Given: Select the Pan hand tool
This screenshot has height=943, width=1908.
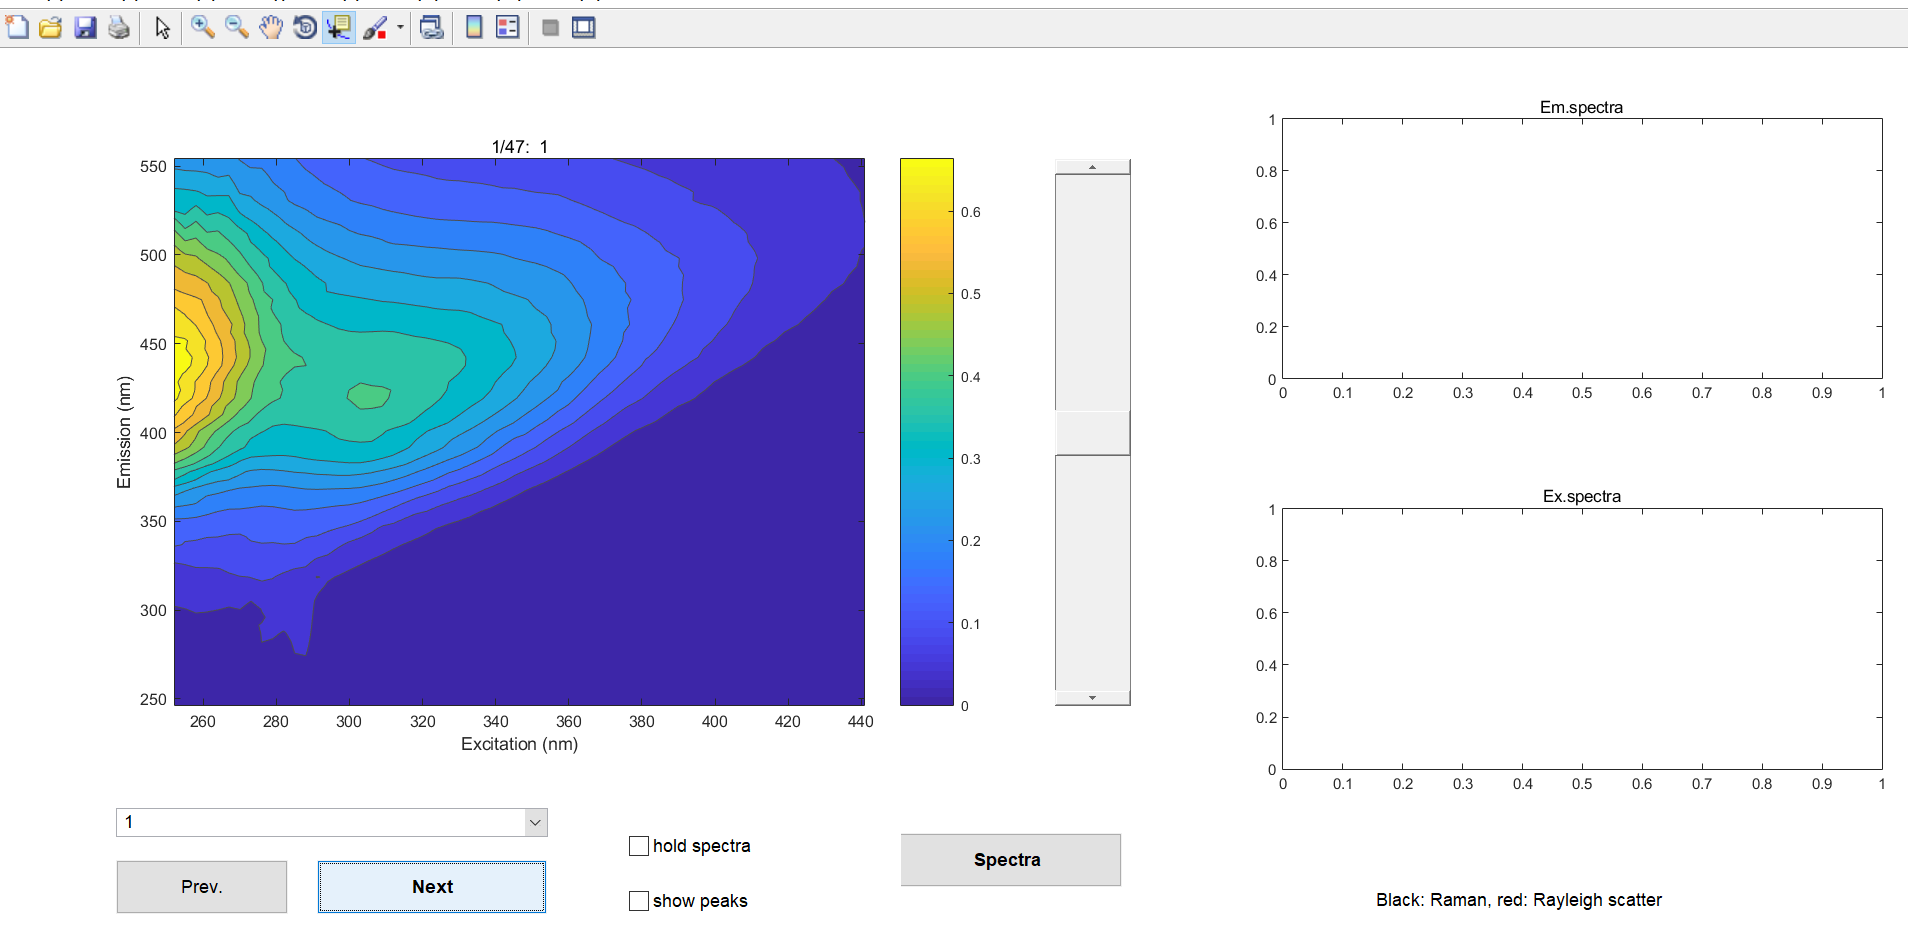Looking at the screenshot, I should coord(271,28).
